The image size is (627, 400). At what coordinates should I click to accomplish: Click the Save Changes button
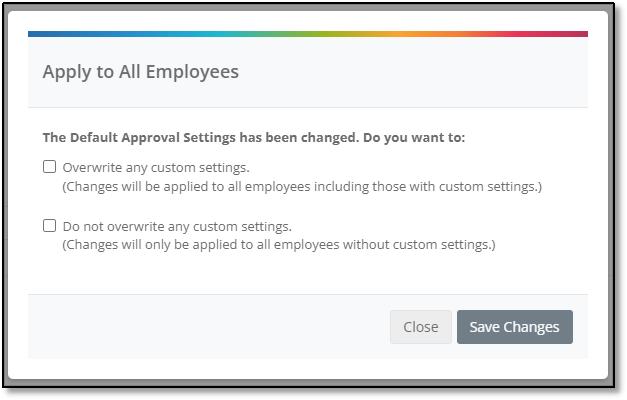[x=515, y=327]
